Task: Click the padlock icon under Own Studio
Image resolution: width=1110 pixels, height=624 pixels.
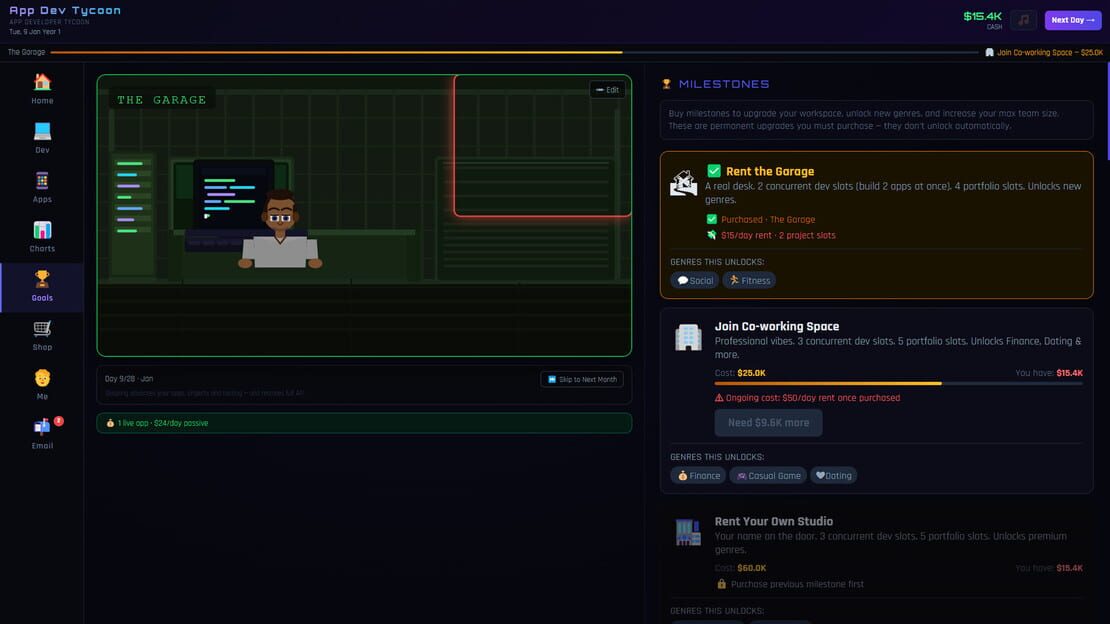Action: click(721, 584)
